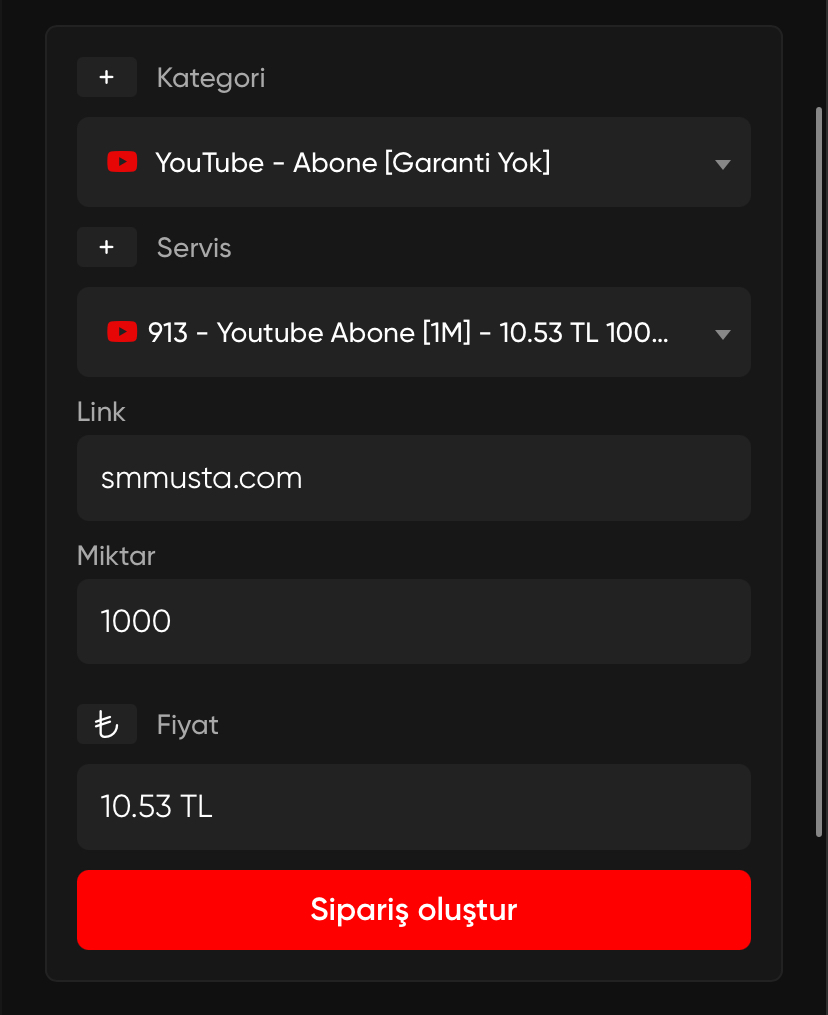Open the YouTube - Abone [Garanti Yok] category selector
This screenshot has width=828, height=1015.
414,162
